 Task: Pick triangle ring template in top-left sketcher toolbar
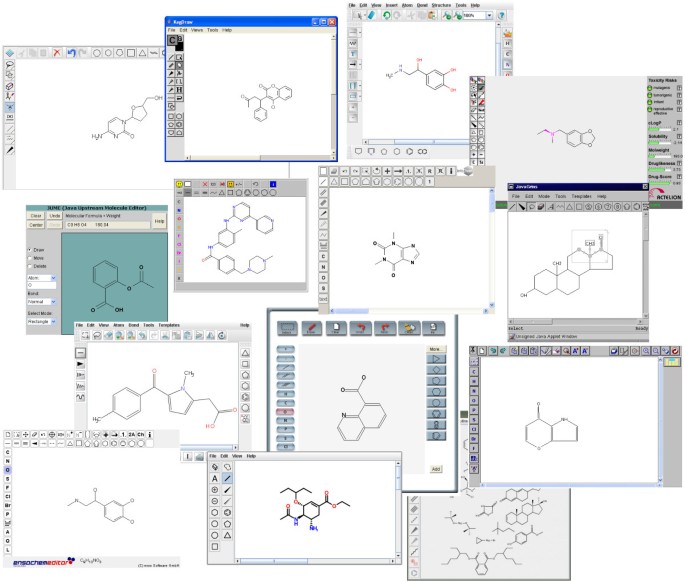tap(142, 53)
